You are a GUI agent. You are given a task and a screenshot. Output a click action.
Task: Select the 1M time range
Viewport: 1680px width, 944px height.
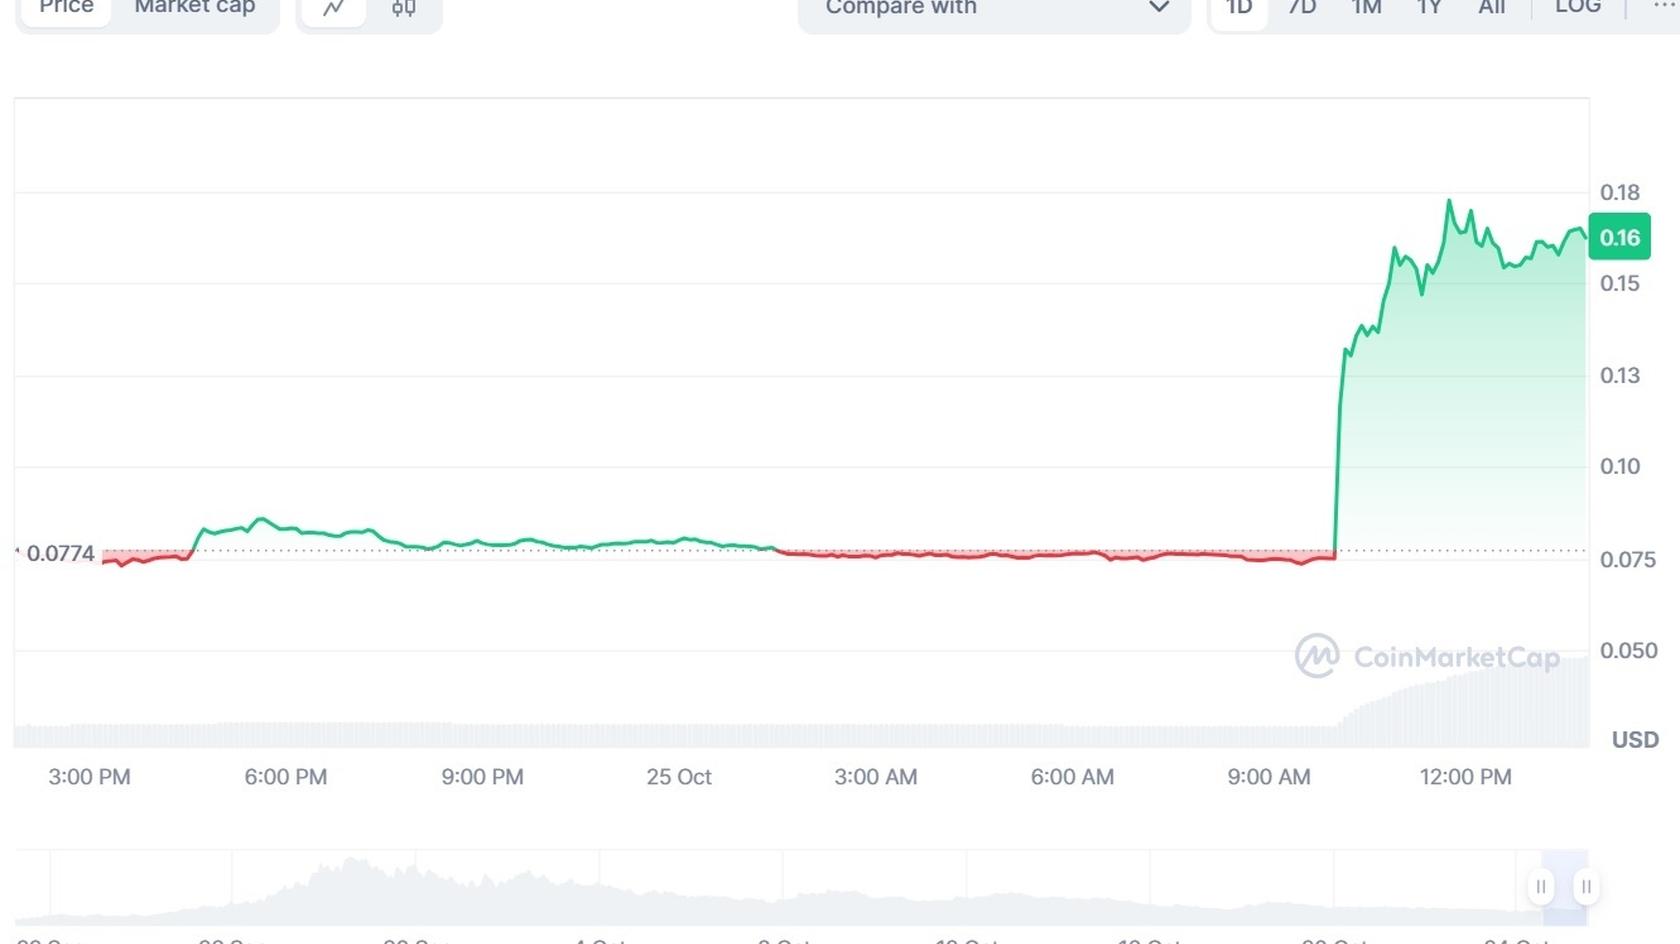click(x=1366, y=8)
